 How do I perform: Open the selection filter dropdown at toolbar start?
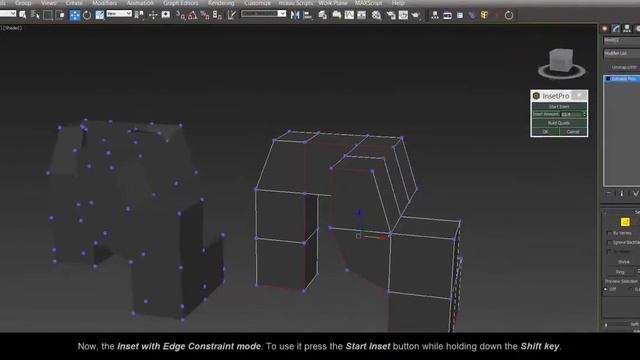click(8, 14)
